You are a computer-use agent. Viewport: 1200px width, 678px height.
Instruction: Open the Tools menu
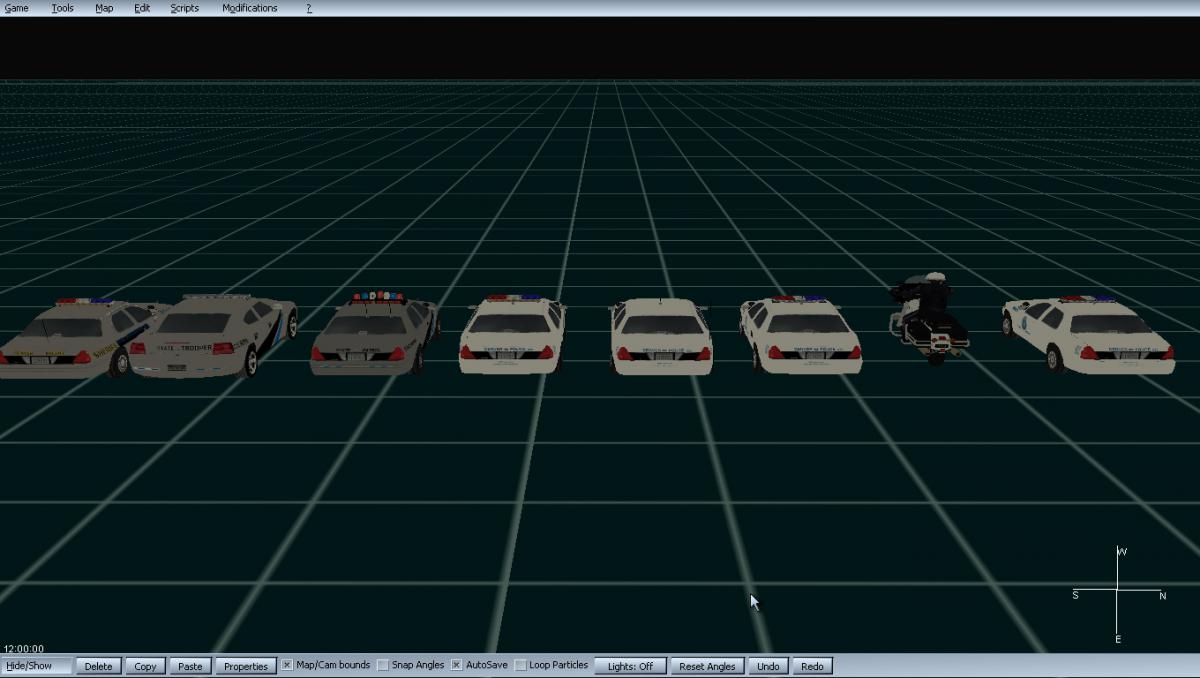pos(62,8)
